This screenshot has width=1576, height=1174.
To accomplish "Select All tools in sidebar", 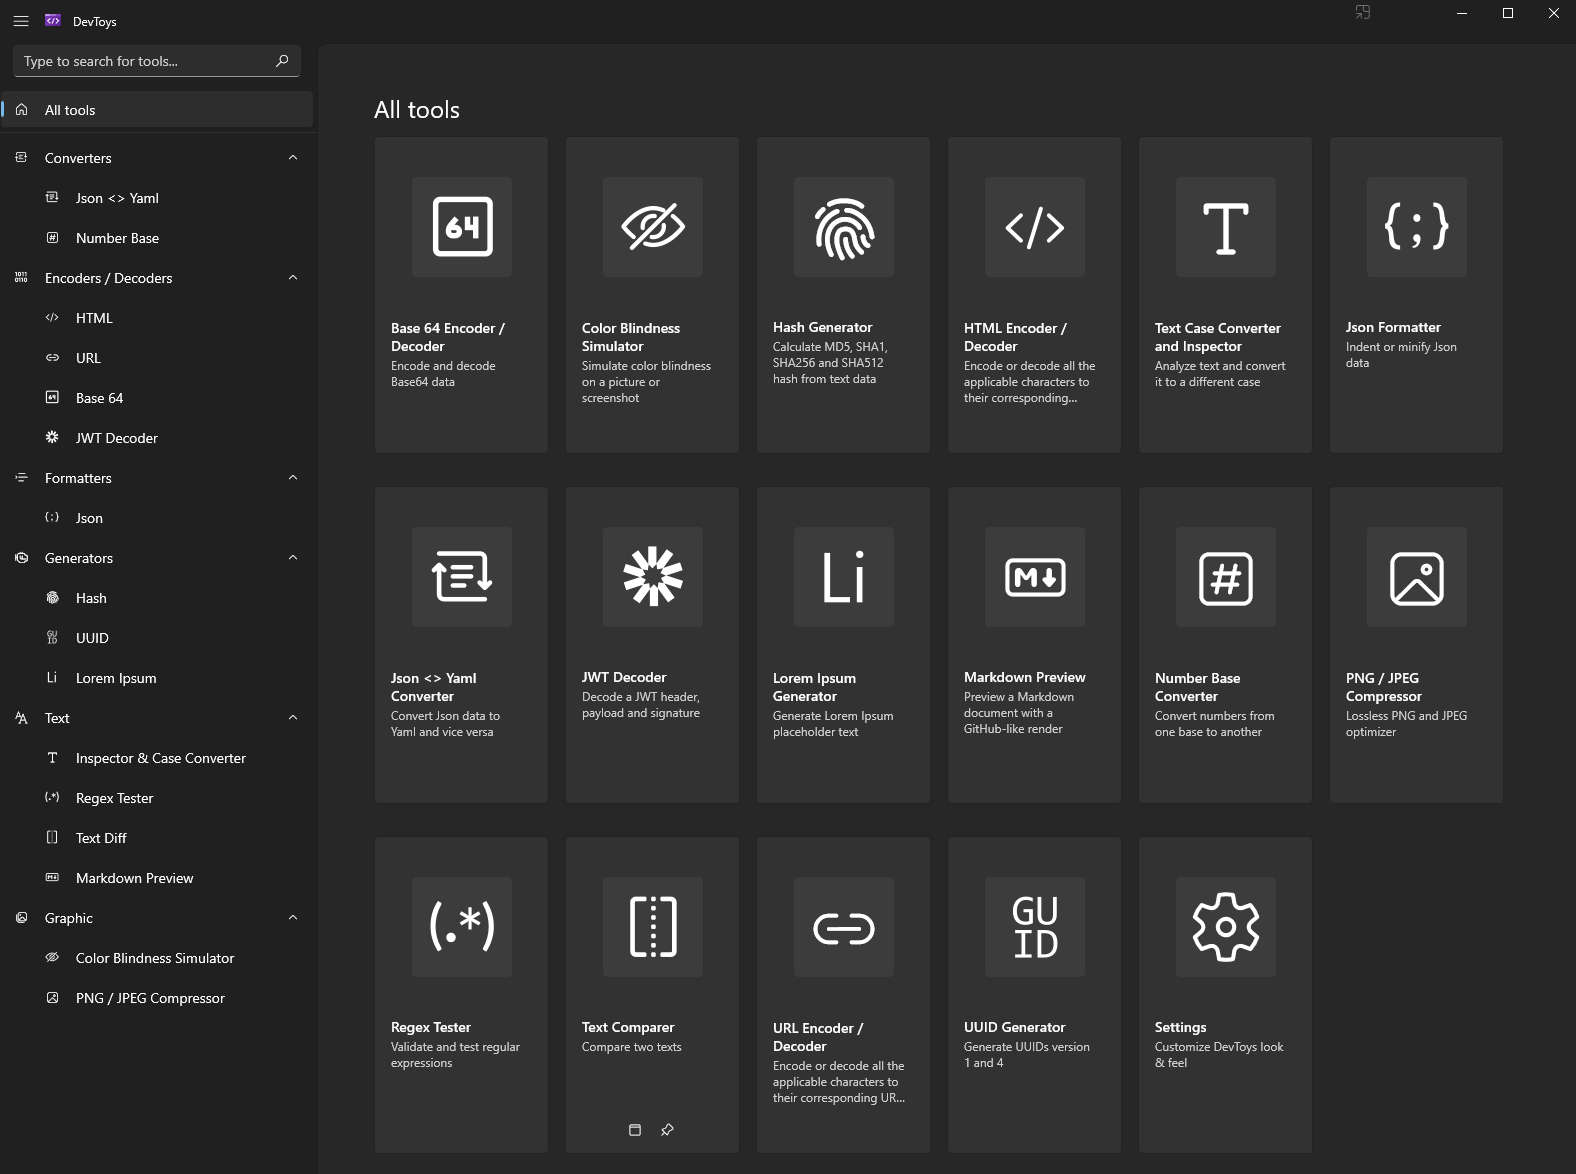I will coord(158,110).
